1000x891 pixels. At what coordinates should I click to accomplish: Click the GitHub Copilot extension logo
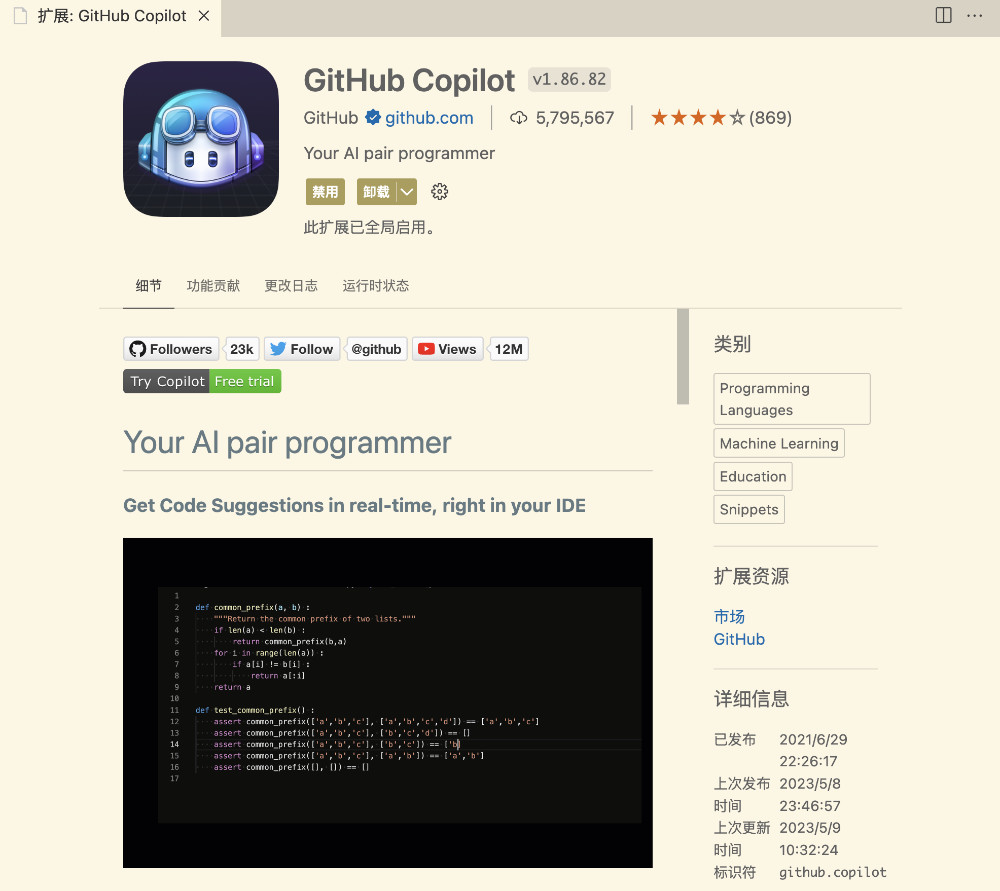pyautogui.click(x=201, y=139)
